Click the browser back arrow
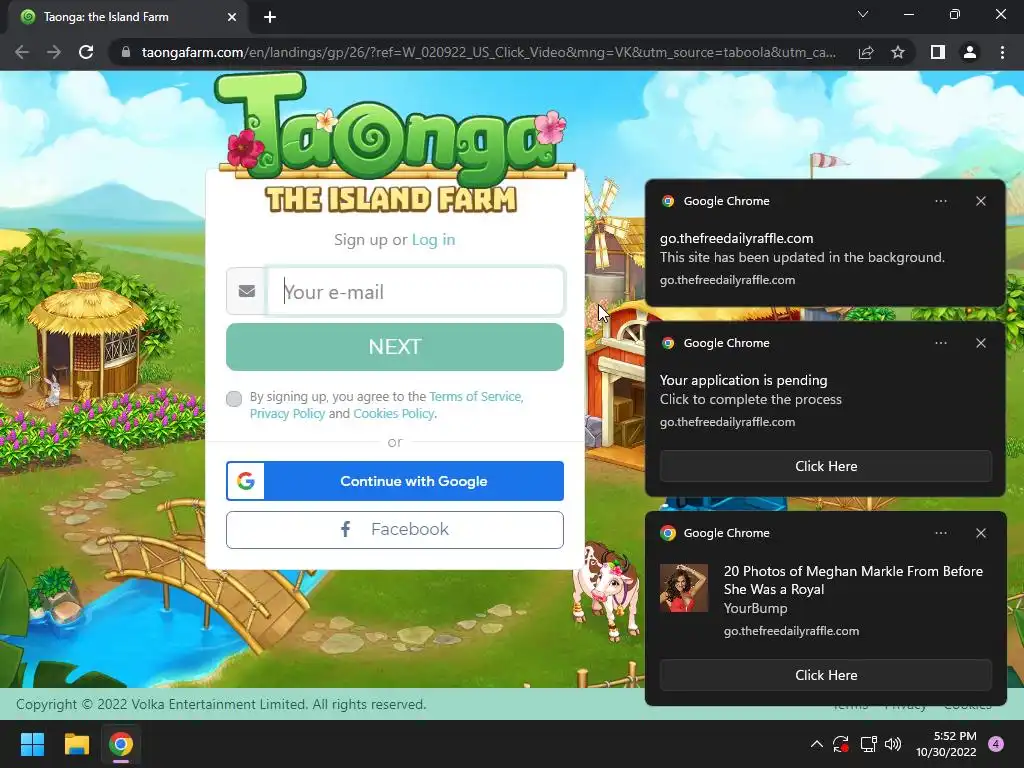The width and height of the screenshot is (1024, 768). [x=22, y=52]
